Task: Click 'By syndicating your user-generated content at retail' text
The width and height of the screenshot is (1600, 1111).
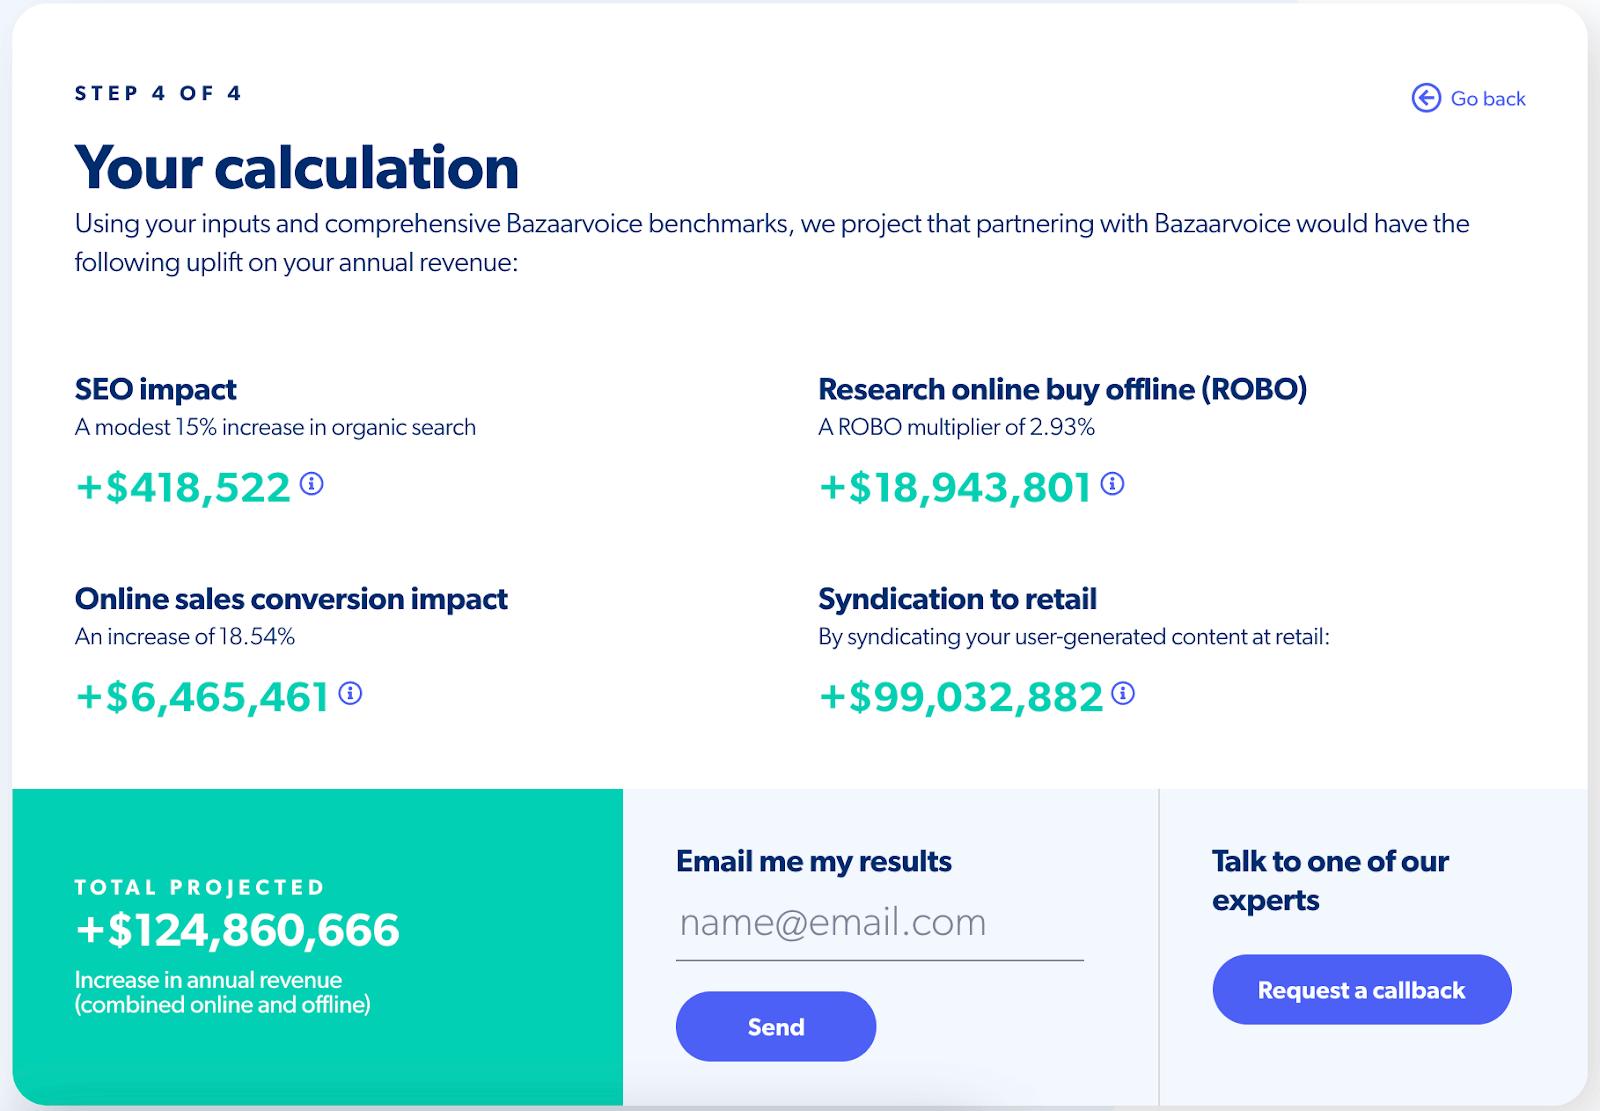Action: [1074, 637]
